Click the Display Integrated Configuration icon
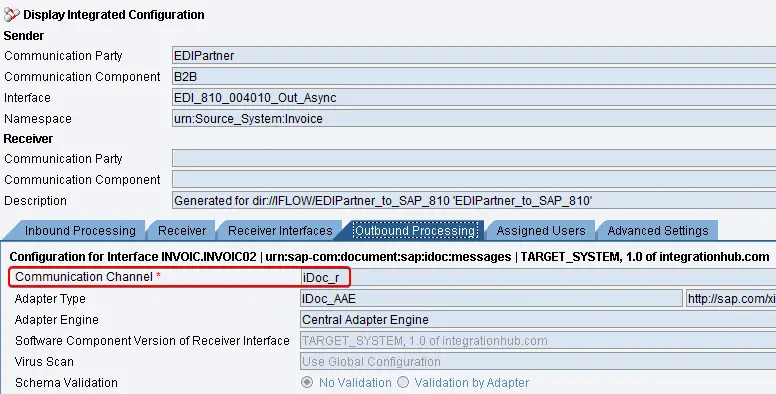 coord(11,15)
